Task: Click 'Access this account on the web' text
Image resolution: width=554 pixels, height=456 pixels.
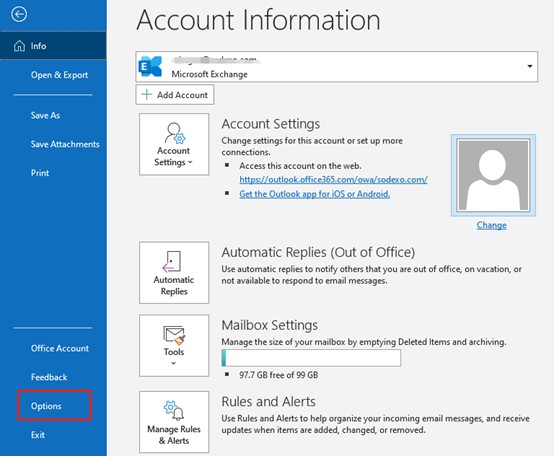Action: tap(300, 166)
